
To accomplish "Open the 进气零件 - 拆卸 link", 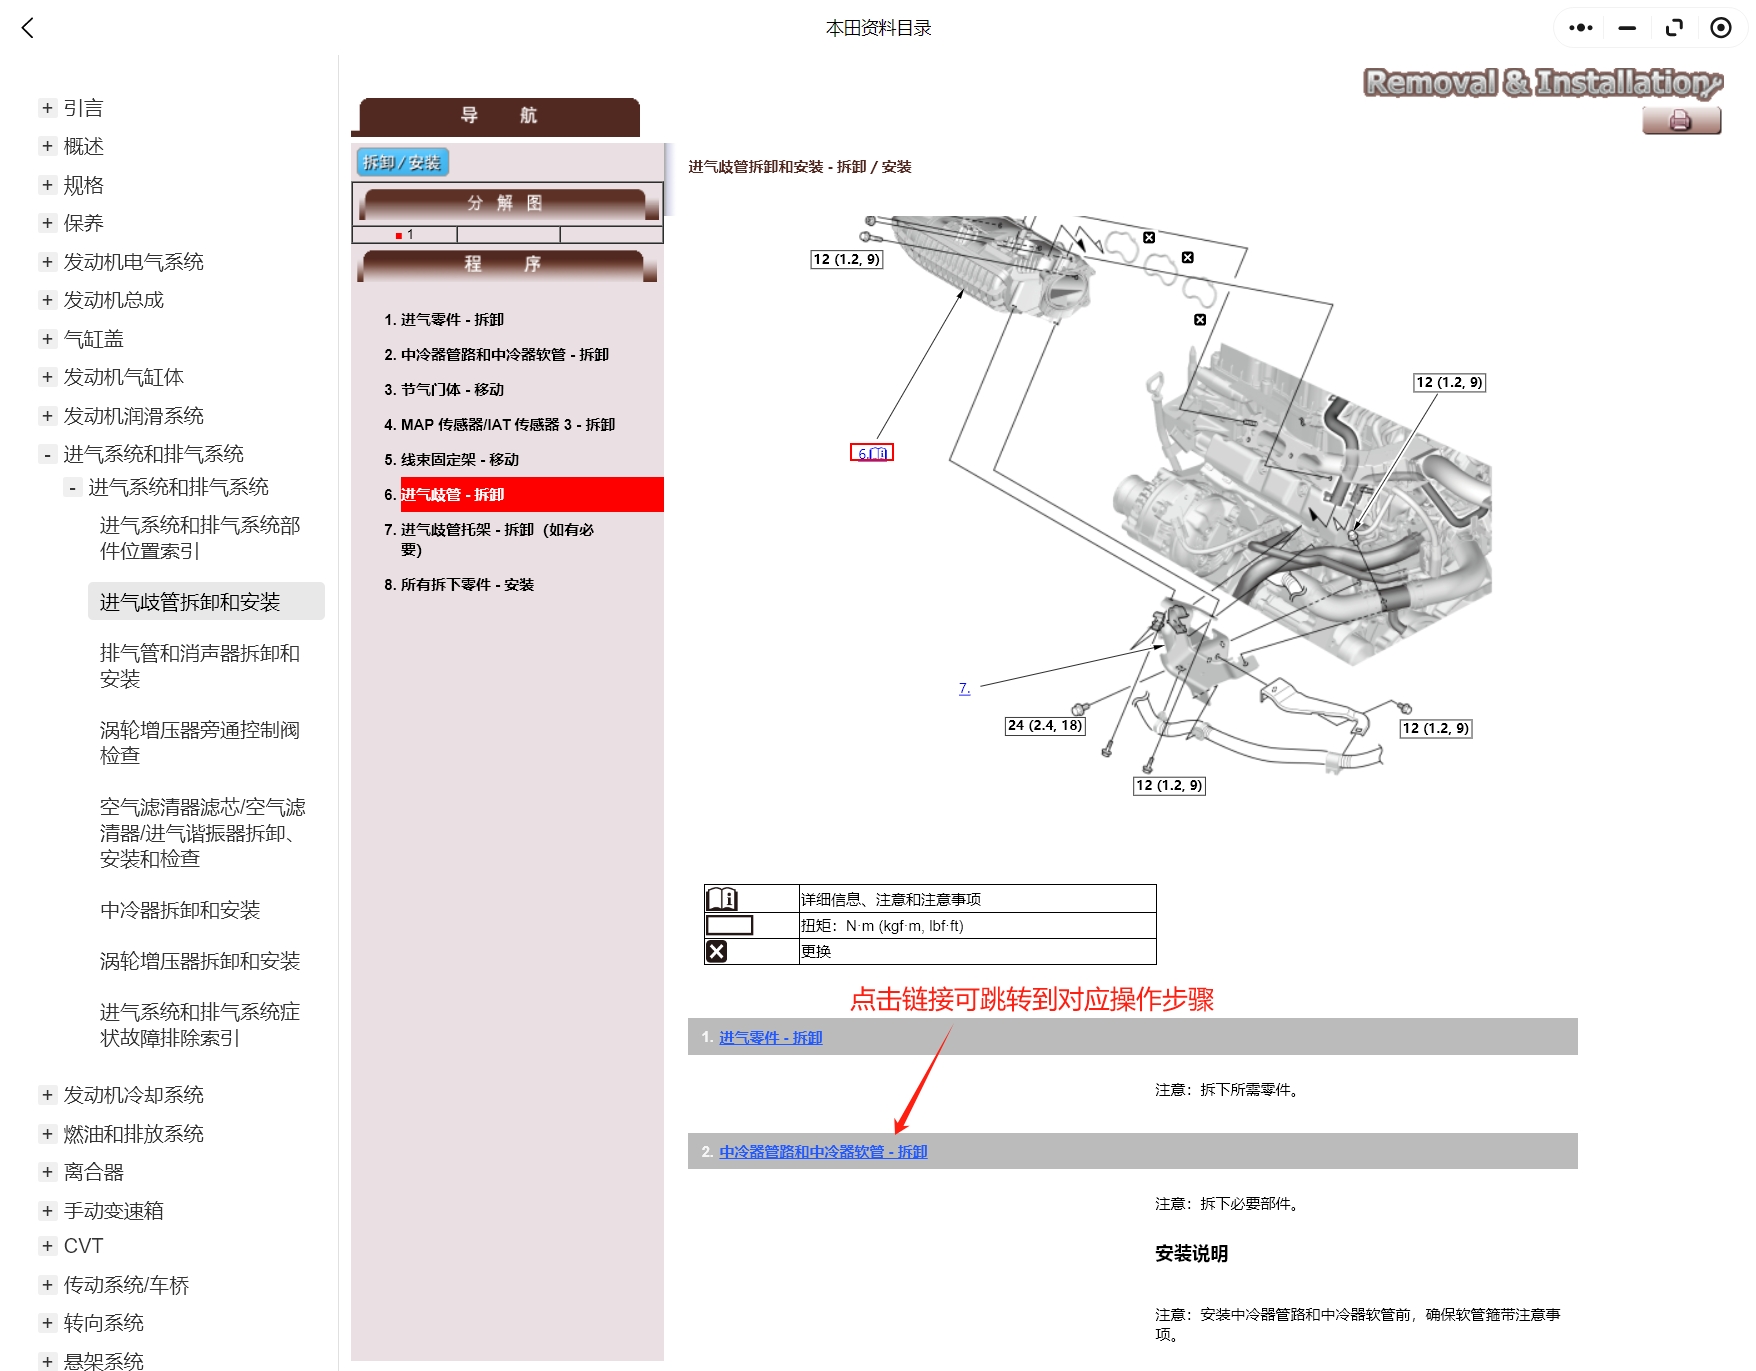I will (x=770, y=1038).
